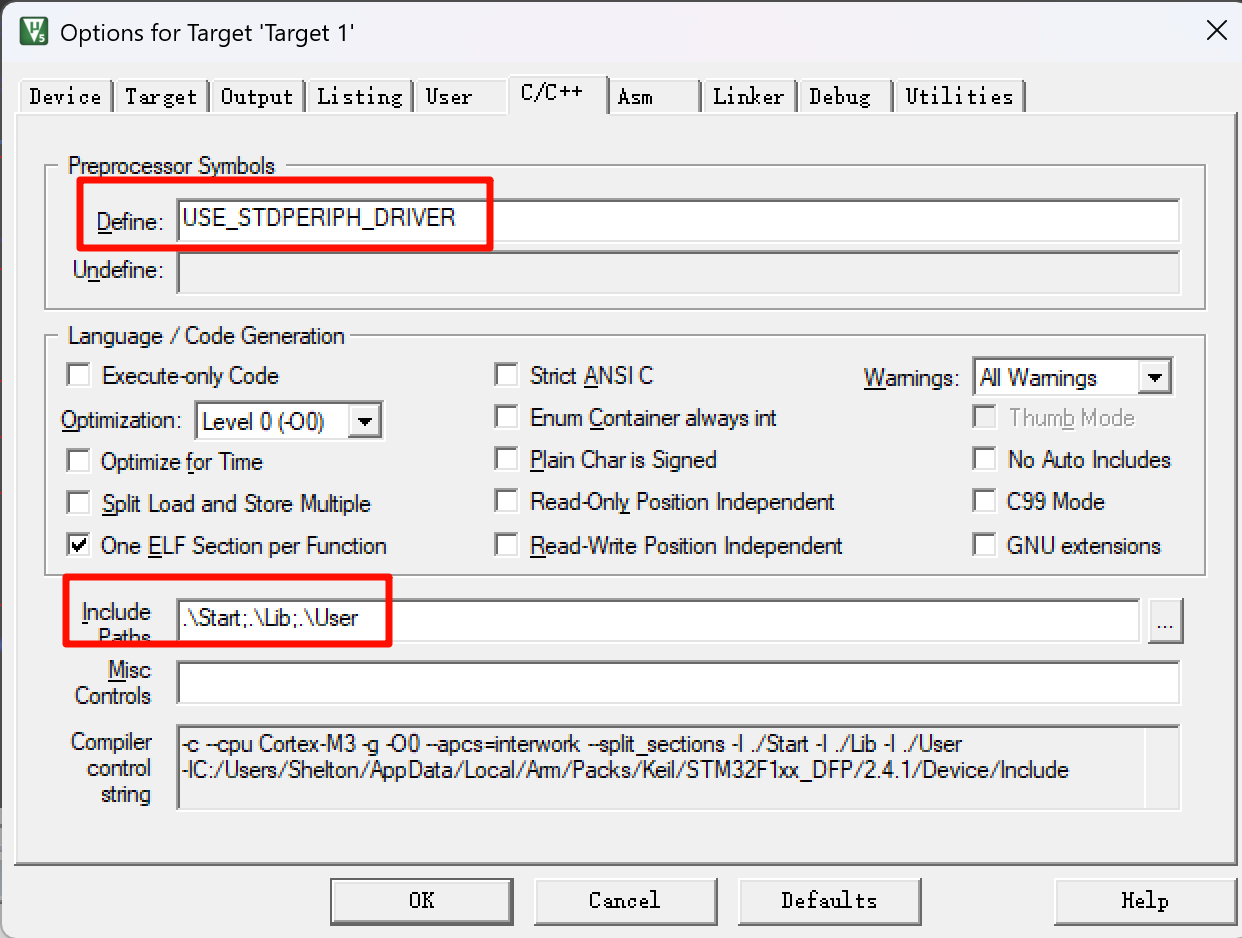Click the Cancel button
Image resolution: width=1242 pixels, height=938 pixels.
click(x=624, y=901)
